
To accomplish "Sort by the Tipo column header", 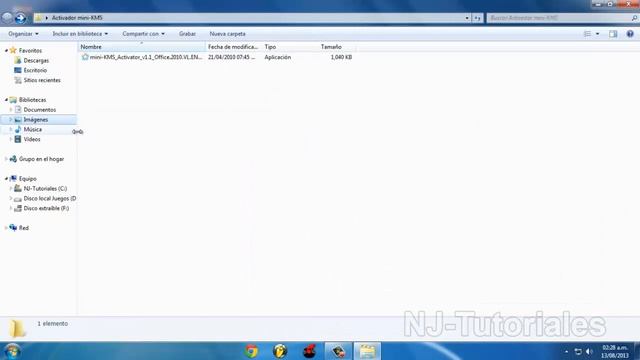I will 290,47.
